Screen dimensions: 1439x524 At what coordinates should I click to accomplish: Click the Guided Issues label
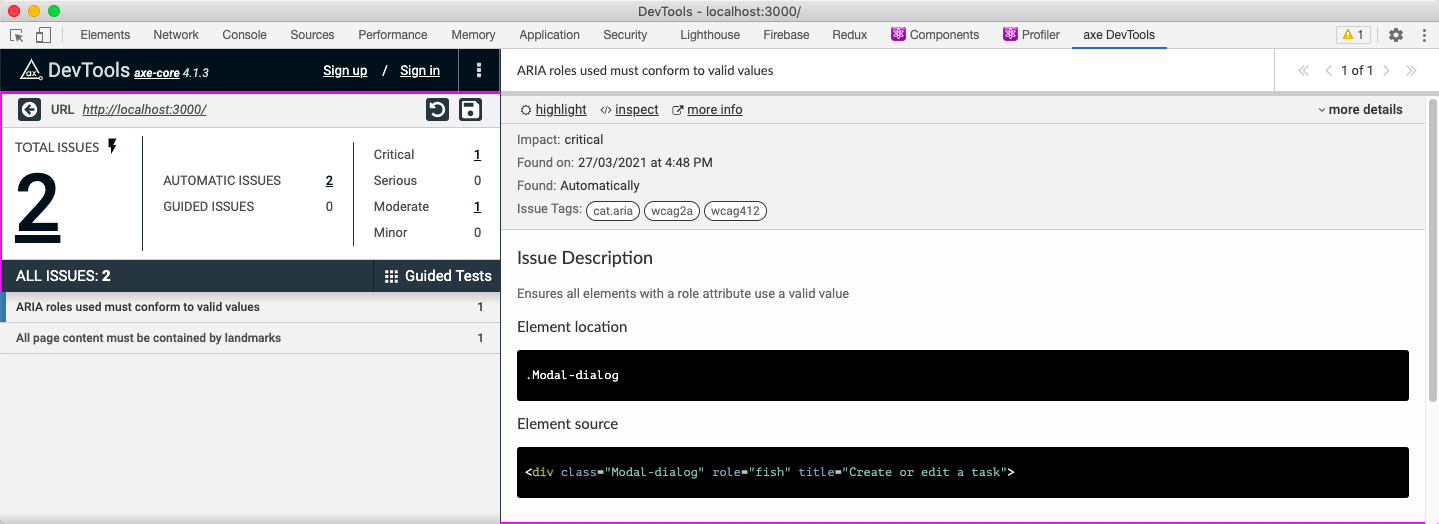pos(208,207)
